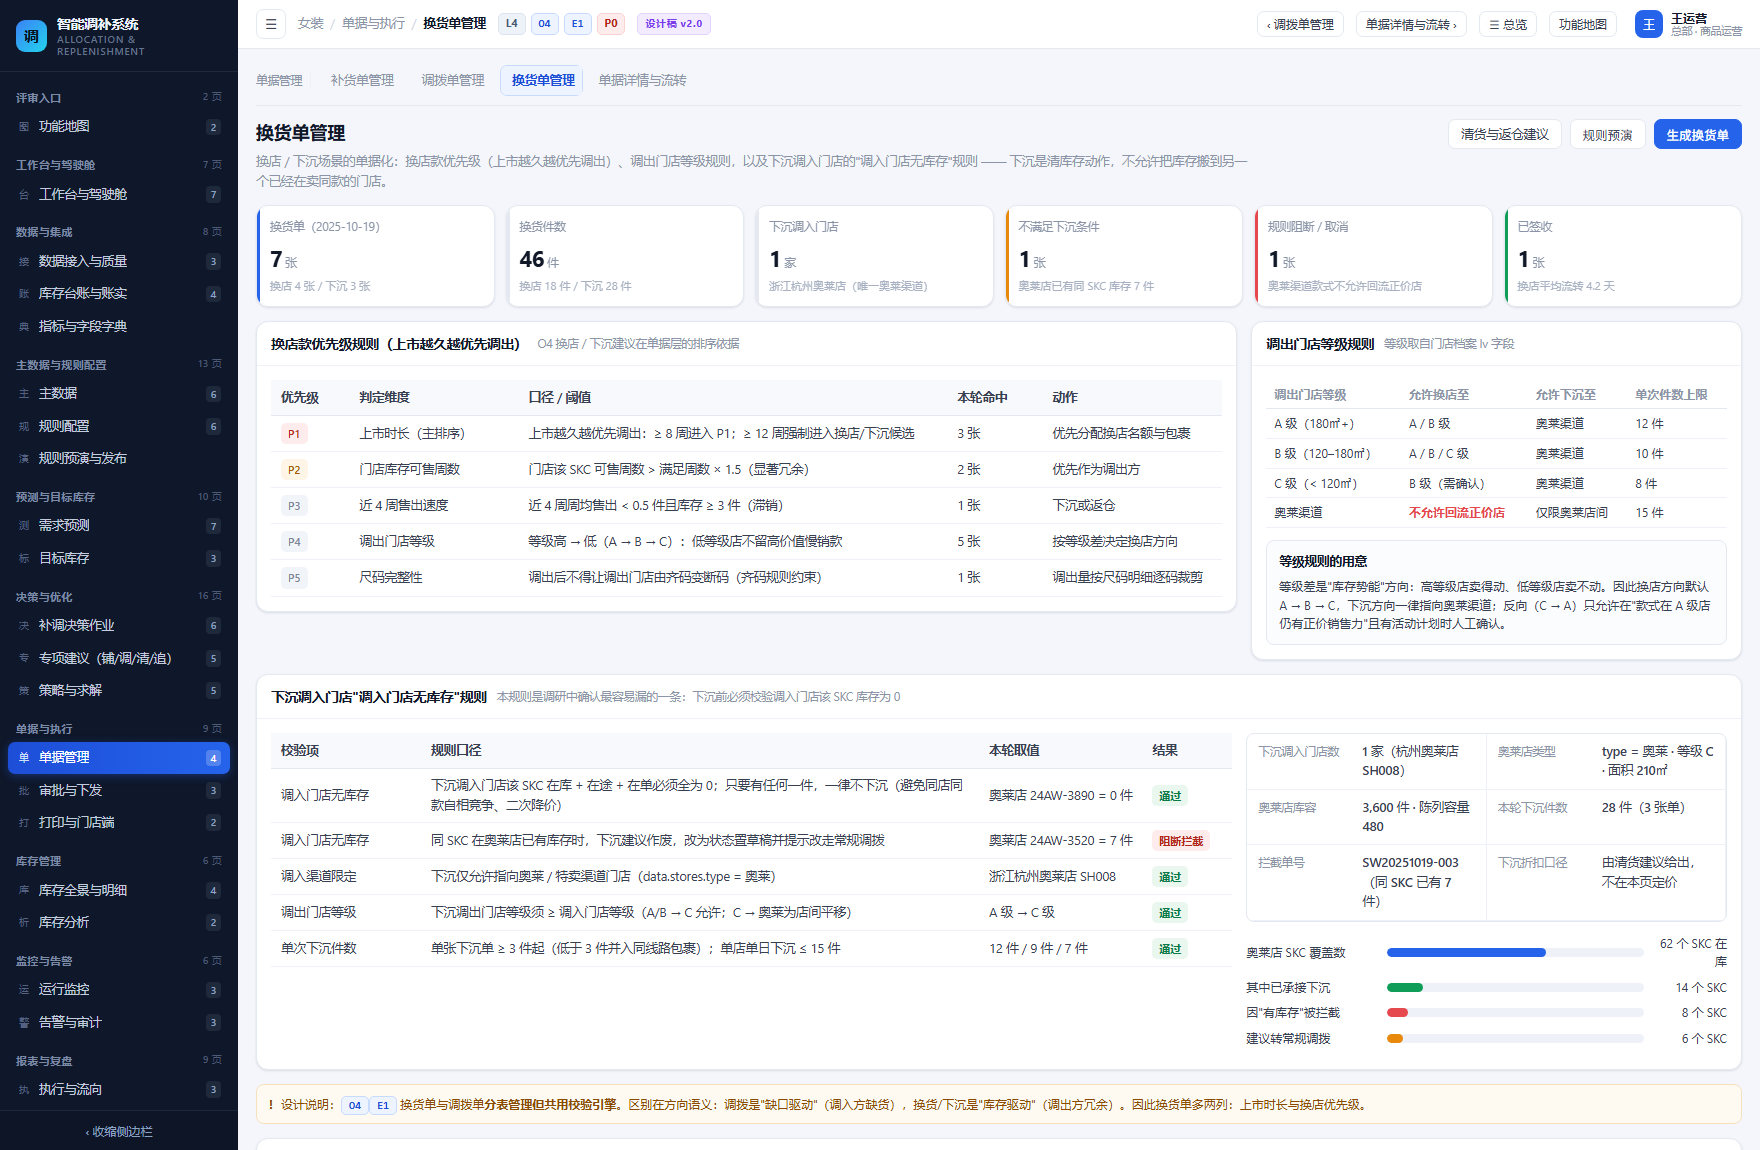Click the E1 badge in the header
Image resolution: width=1760 pixels, height=1150 pixels.
tap(578, 24)
